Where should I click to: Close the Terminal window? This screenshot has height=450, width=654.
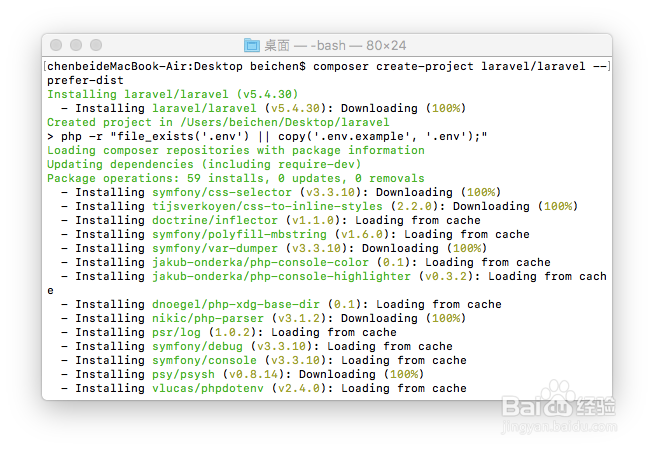tap(56, 45)
